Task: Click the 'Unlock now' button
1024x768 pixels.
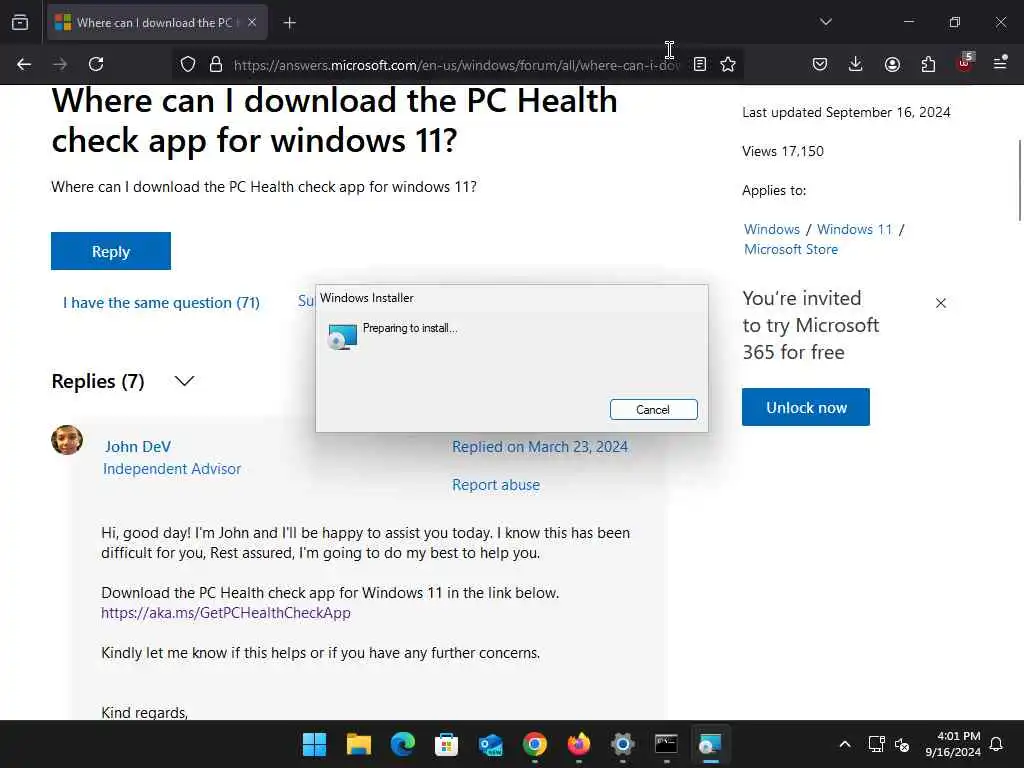Action: click(x=806, y=407)
